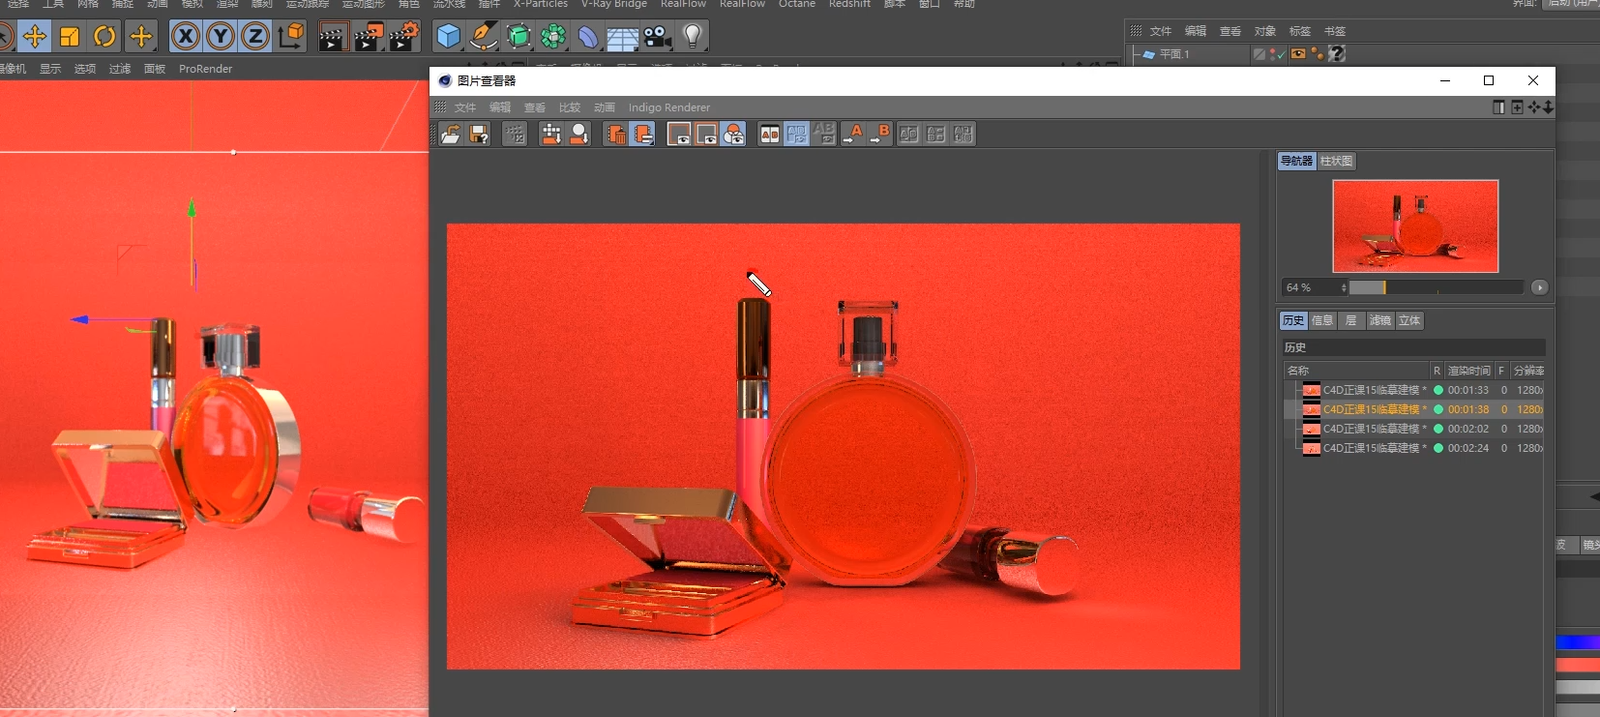The width and height of the screenshot is (1600, 717).
Task: Toggle the Z axis lock
Action: click(x=255, y=37)
